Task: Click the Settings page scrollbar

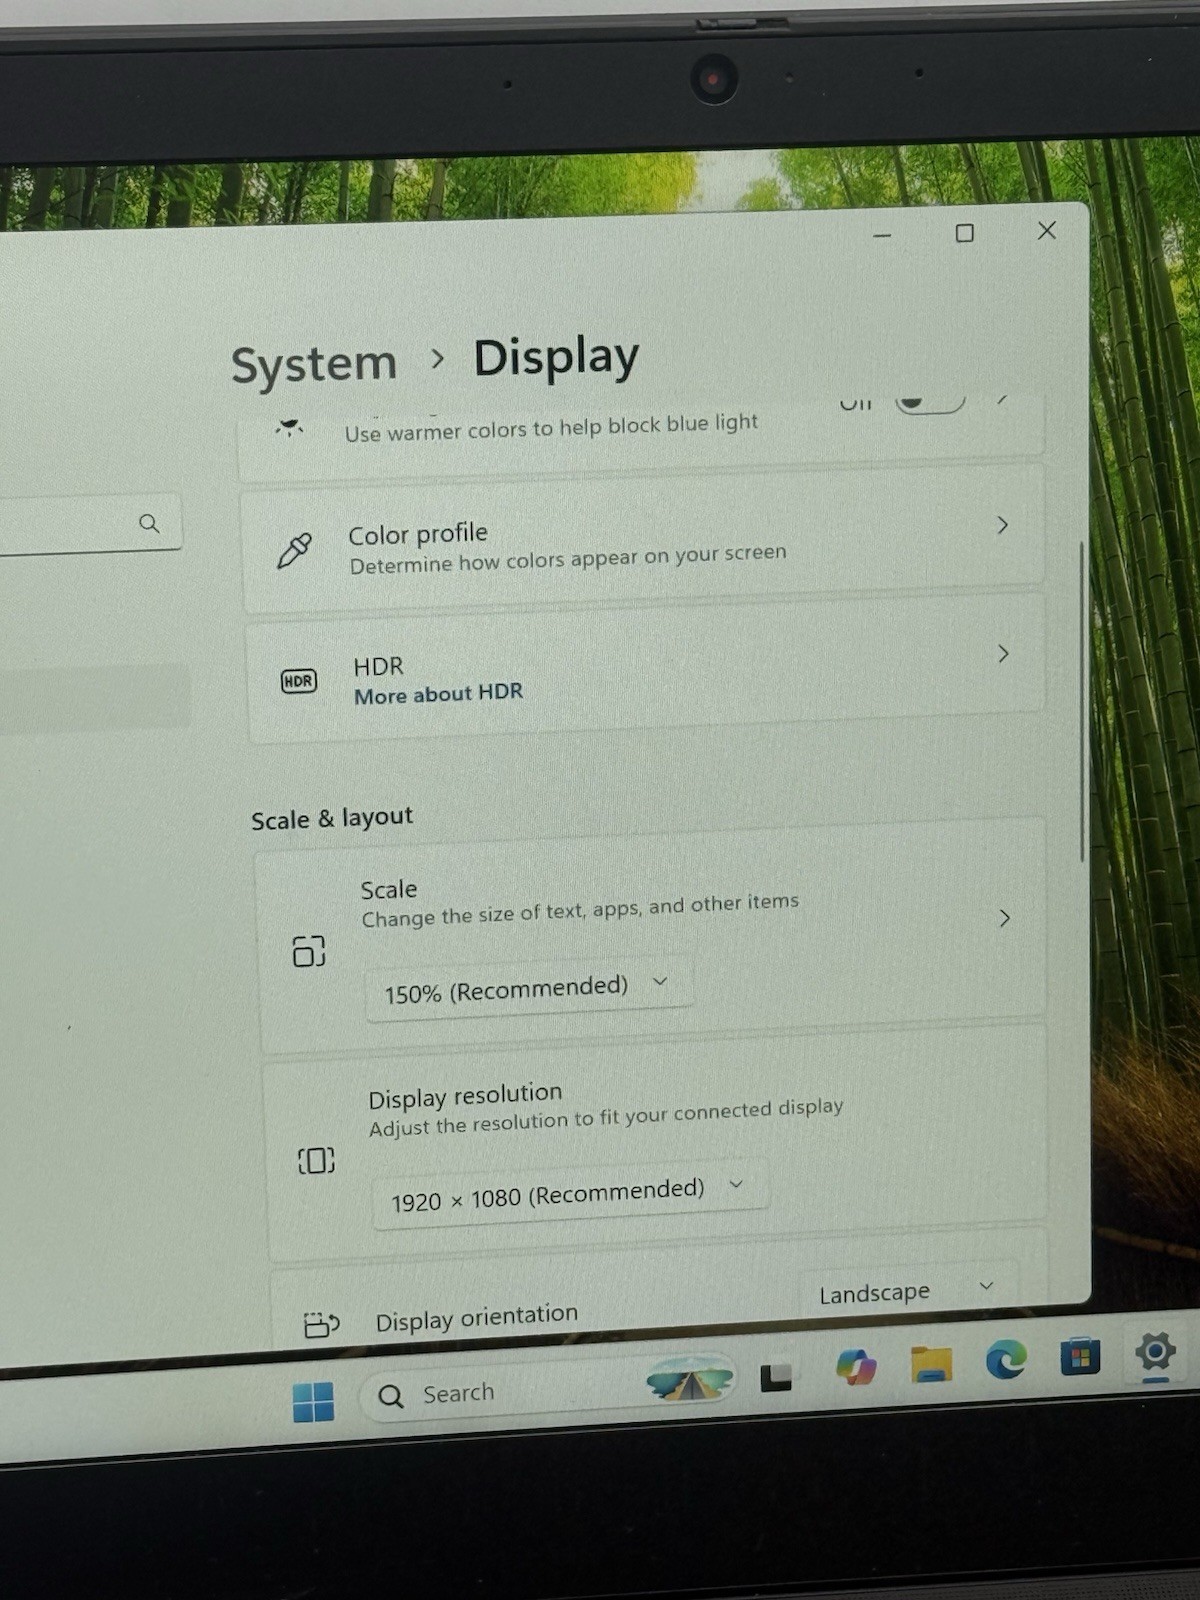Action: click(x=1081, y=702)
